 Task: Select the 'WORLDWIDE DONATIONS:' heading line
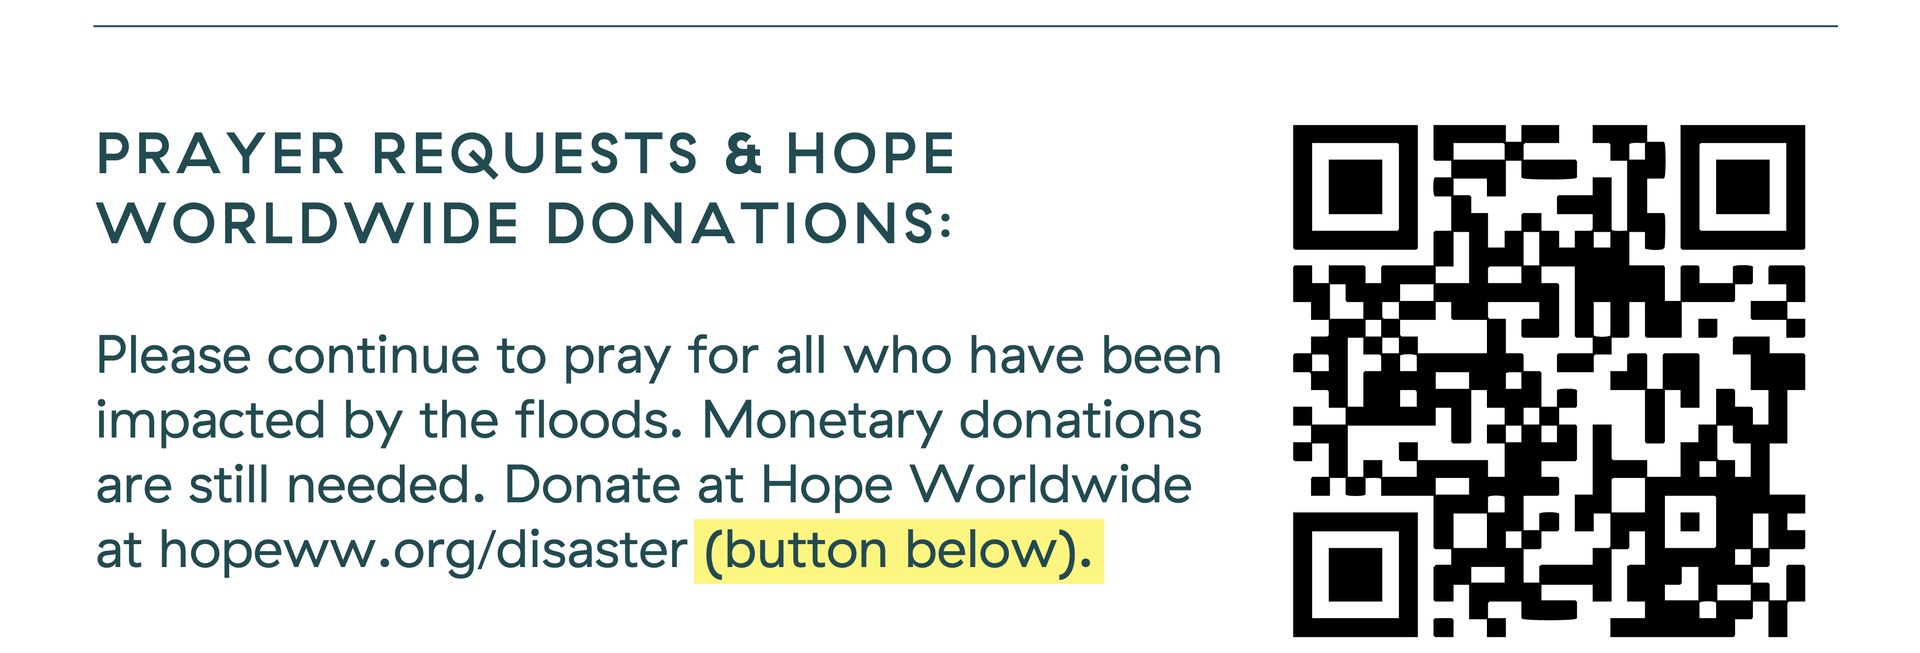pyautogui.click(x=525, y=223)
